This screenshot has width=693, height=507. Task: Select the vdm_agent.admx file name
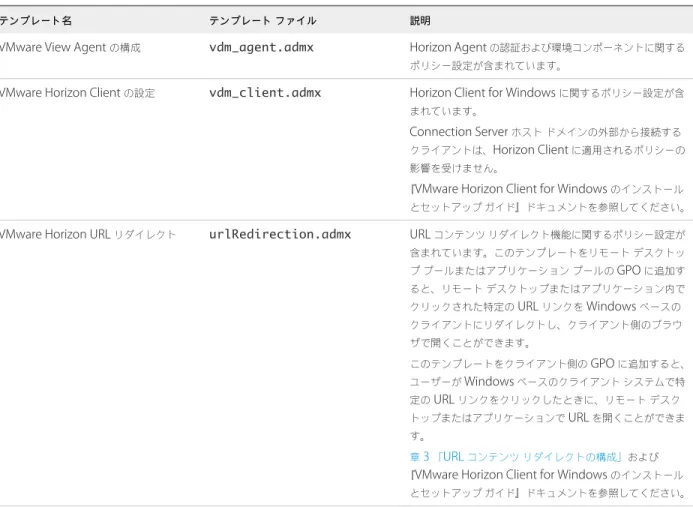pyautogui.click(x=261, y=47)
